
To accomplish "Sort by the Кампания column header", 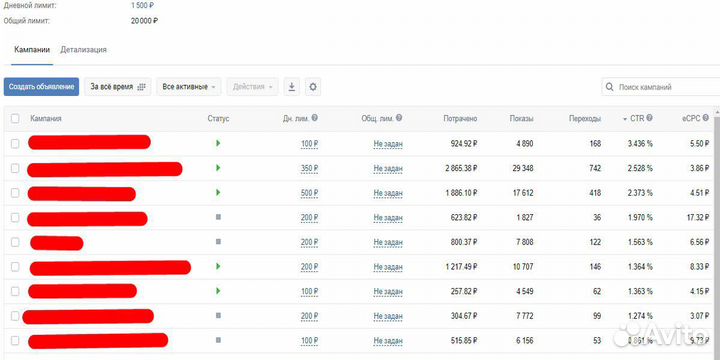I will [46, 118].
